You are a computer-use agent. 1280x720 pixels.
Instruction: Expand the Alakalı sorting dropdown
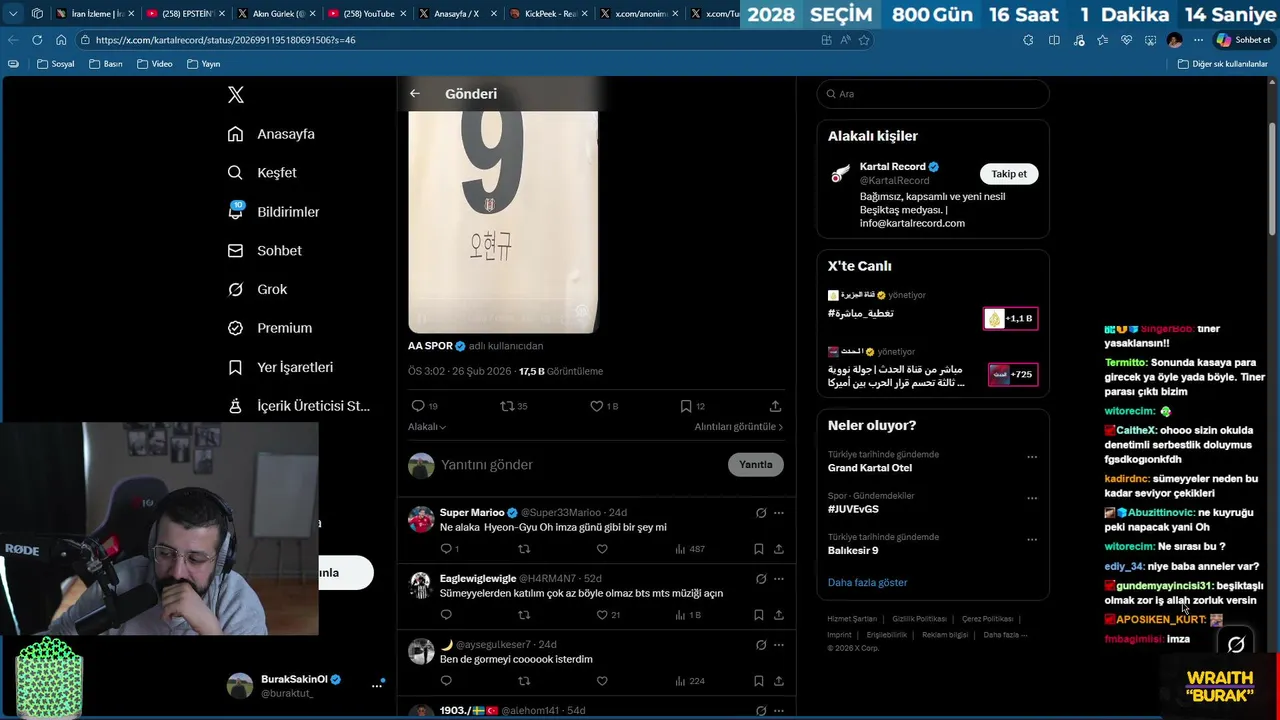[427, 427]
